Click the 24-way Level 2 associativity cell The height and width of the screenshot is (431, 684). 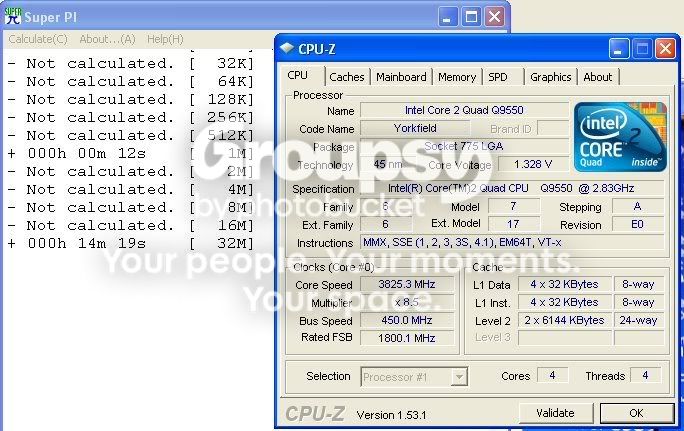[639, 320]
